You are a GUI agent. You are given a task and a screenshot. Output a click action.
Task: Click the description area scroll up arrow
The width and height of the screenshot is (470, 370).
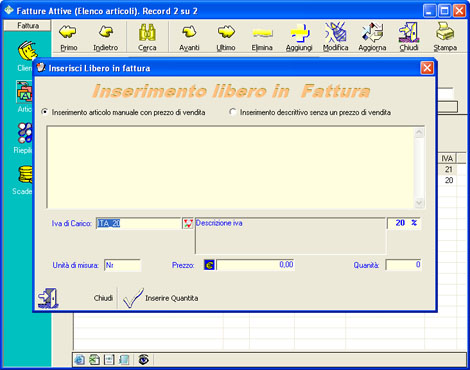pyautogui.click(x=419, y=133)
